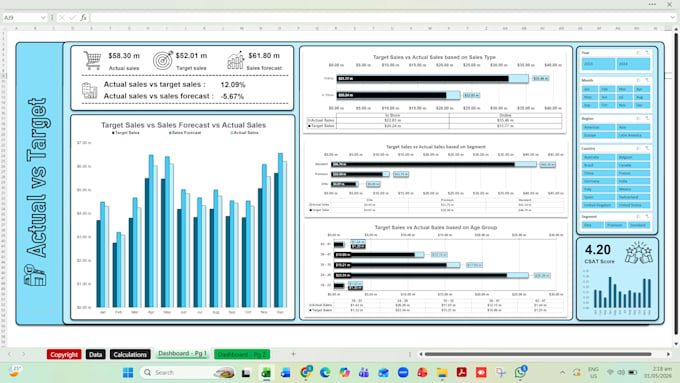The width and height of the screenshot is (680, 383).
Task: Toggle multi-select on Region slicer
Action: click(638, 118)
